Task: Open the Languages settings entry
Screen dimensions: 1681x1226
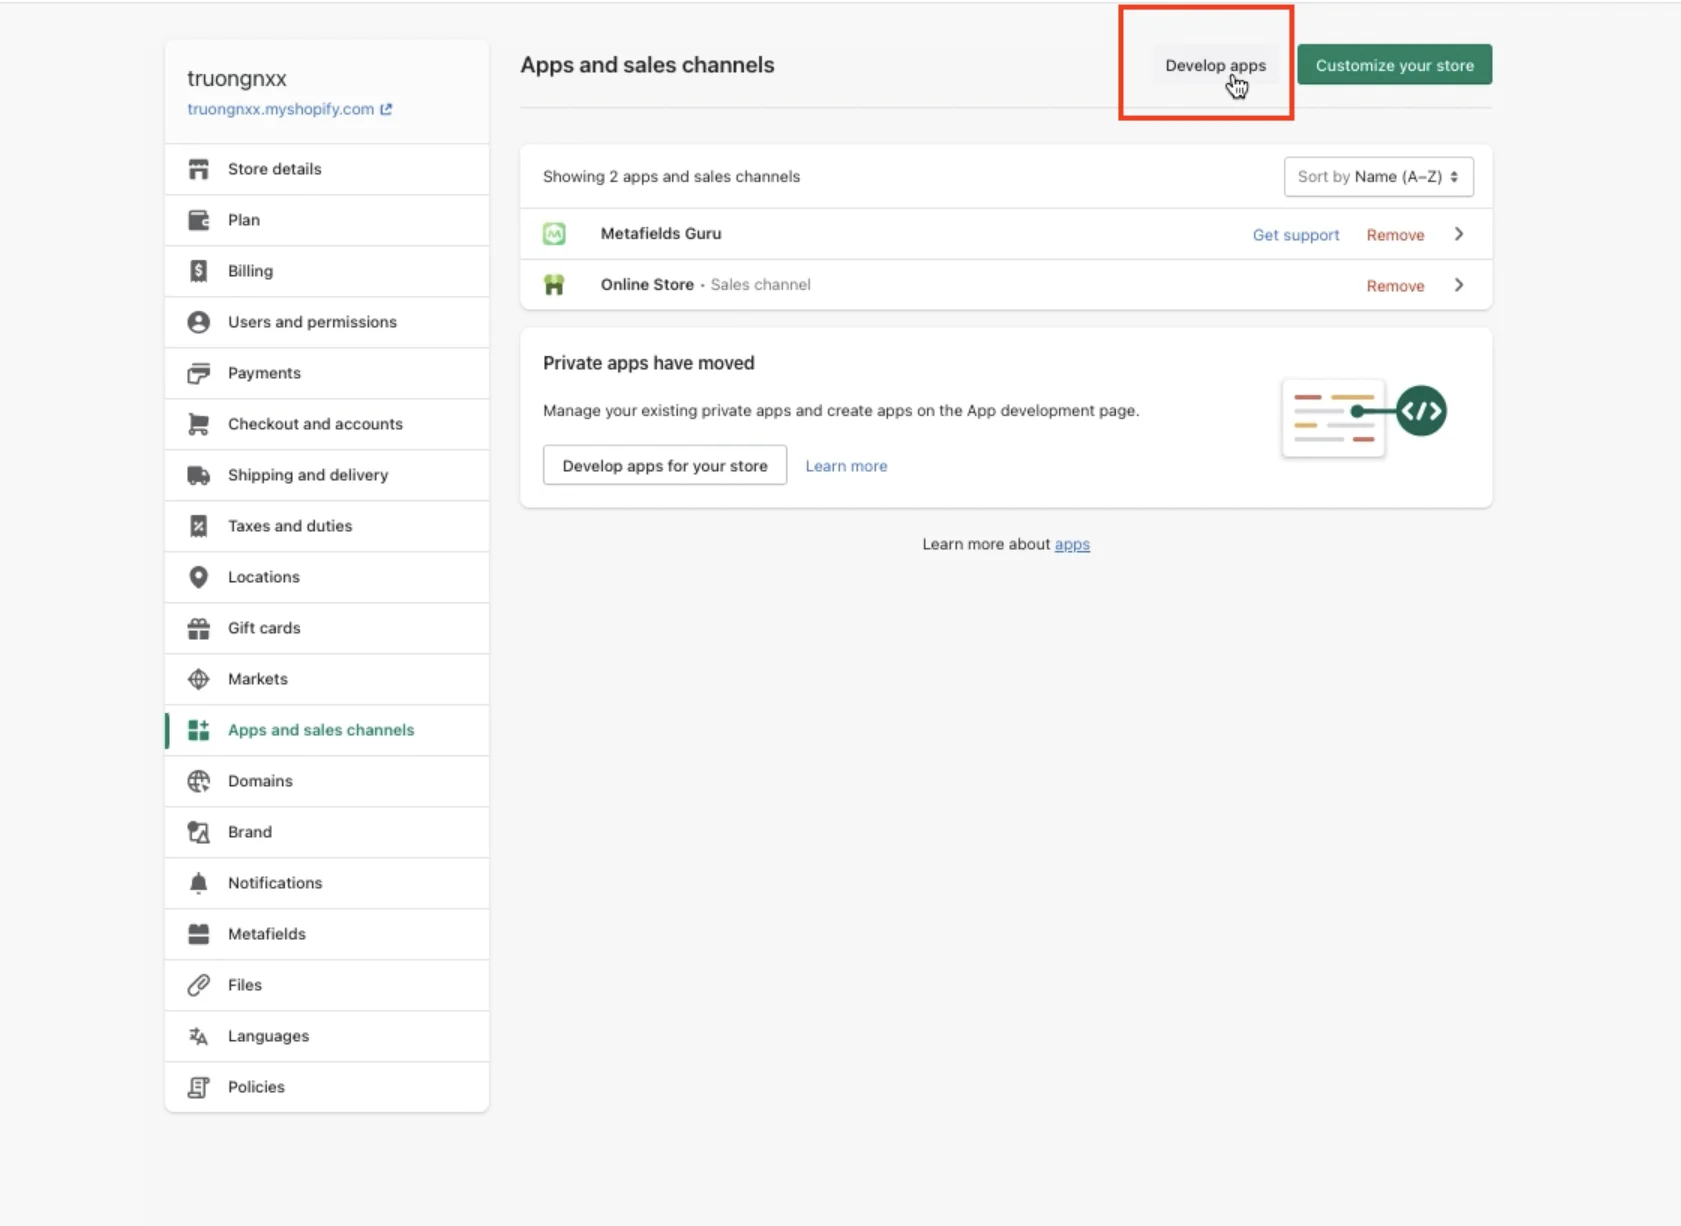Action: click(268, 1035)
